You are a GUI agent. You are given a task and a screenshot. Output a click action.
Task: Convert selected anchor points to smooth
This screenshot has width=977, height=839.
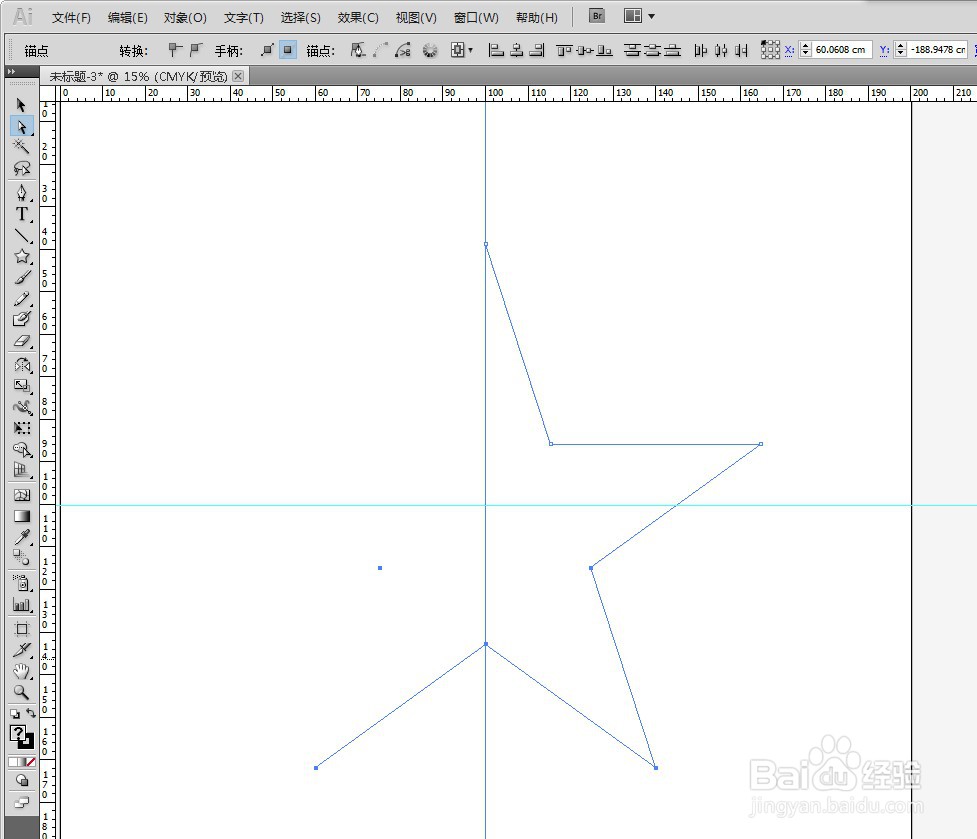[x=196, y=50]
